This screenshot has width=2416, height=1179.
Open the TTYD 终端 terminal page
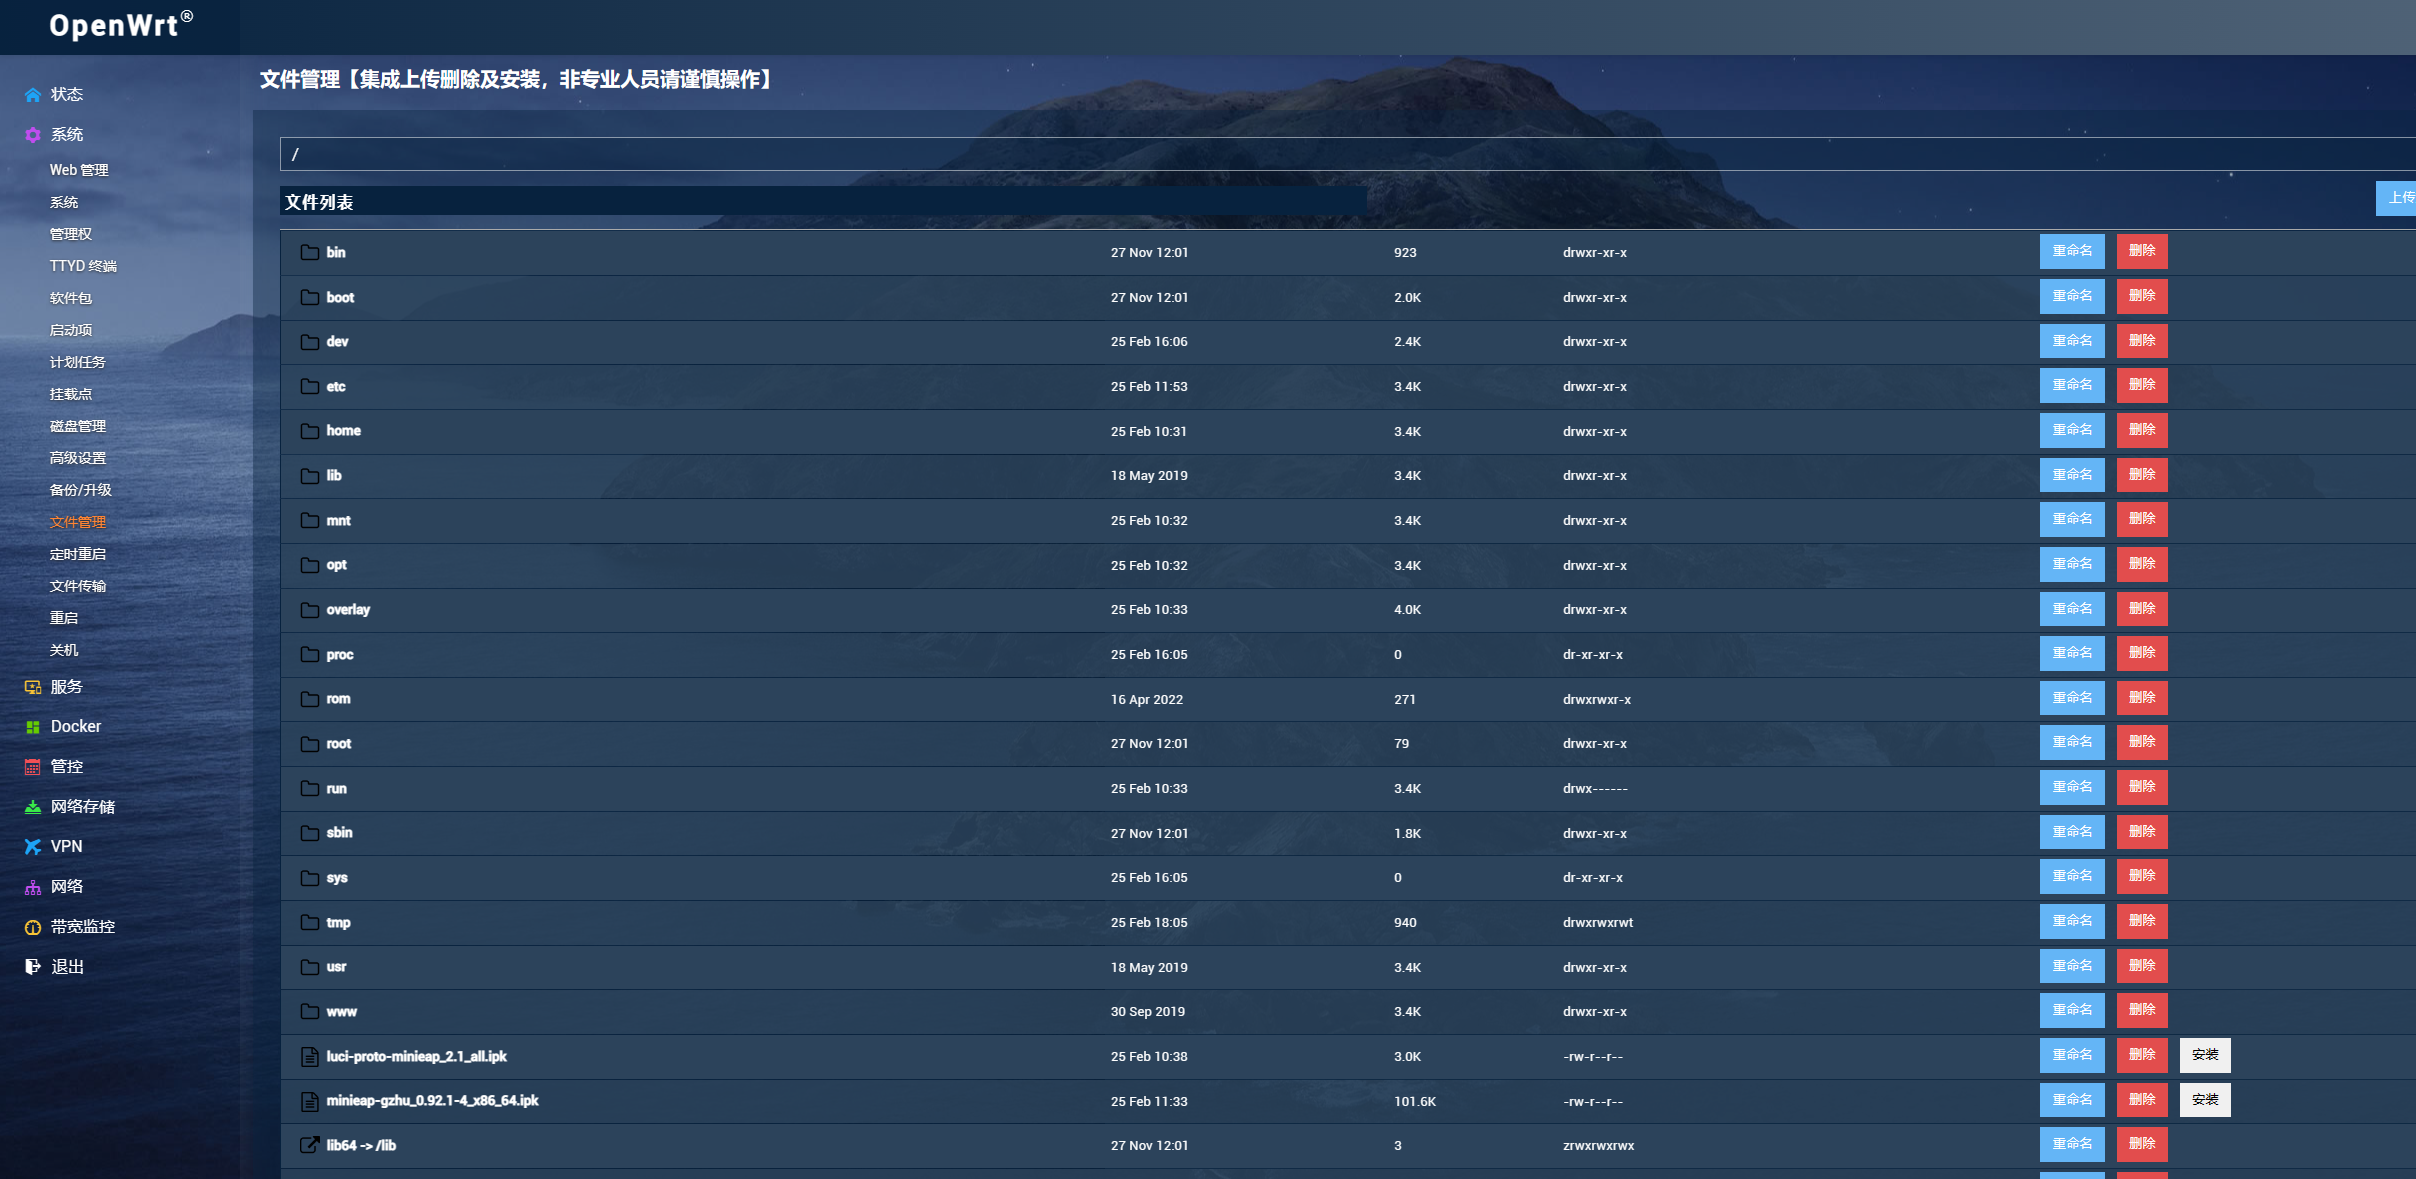[x=83, y=266]
